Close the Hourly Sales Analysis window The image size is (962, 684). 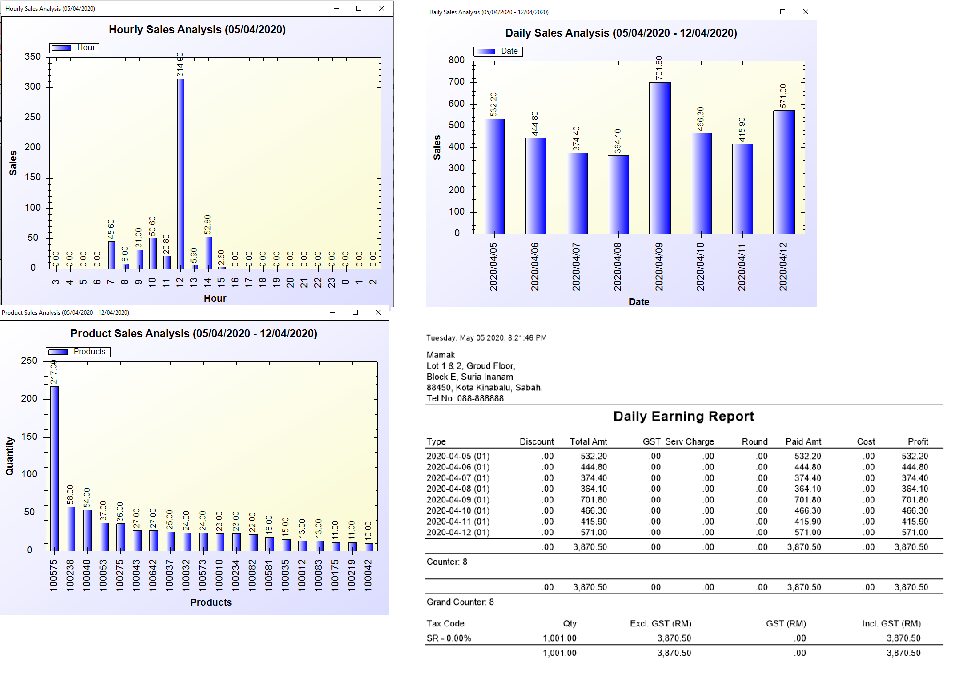coord(381,8)
